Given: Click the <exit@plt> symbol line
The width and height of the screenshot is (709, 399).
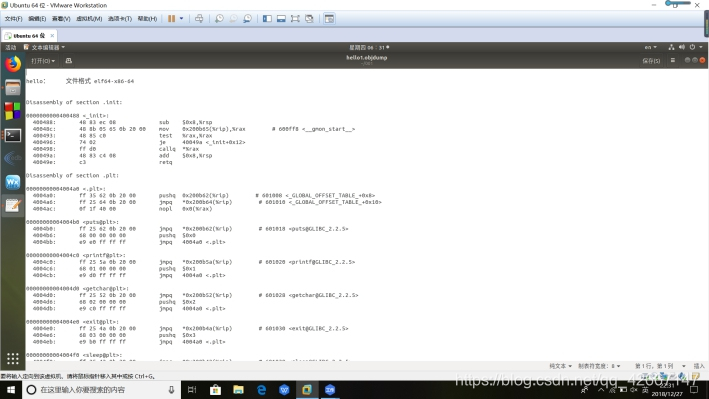Looking at the screenshot, I should 72,322.
